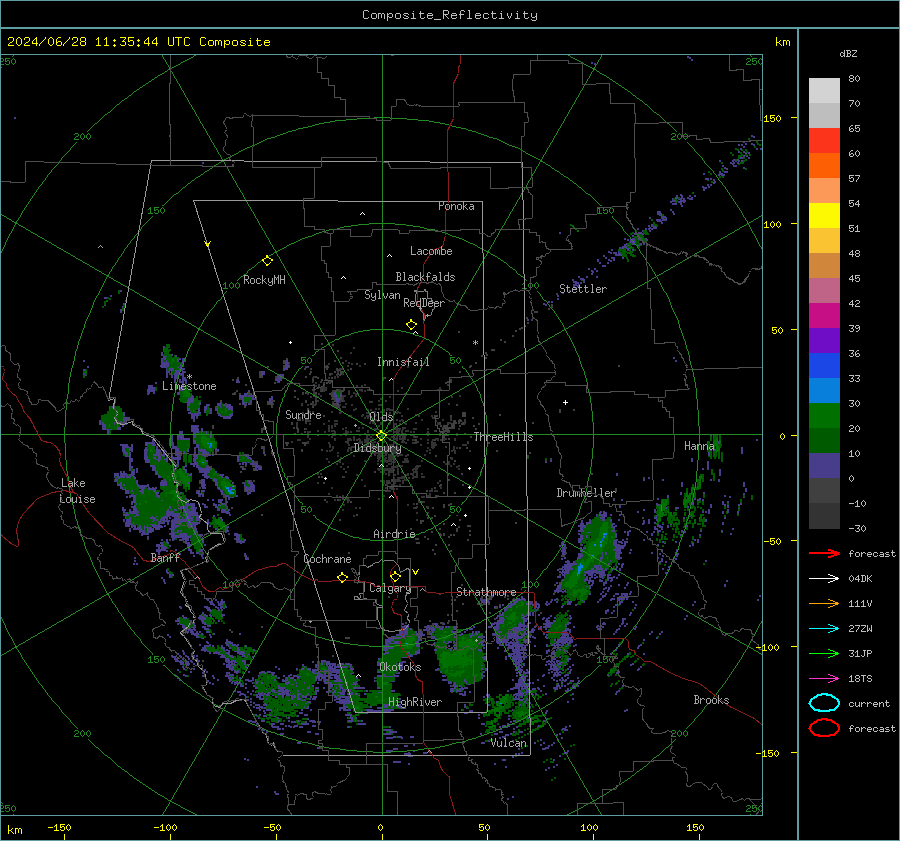Click the yellow diamond marker near Cochrane
900x841 pixels.
coord(342,577)
